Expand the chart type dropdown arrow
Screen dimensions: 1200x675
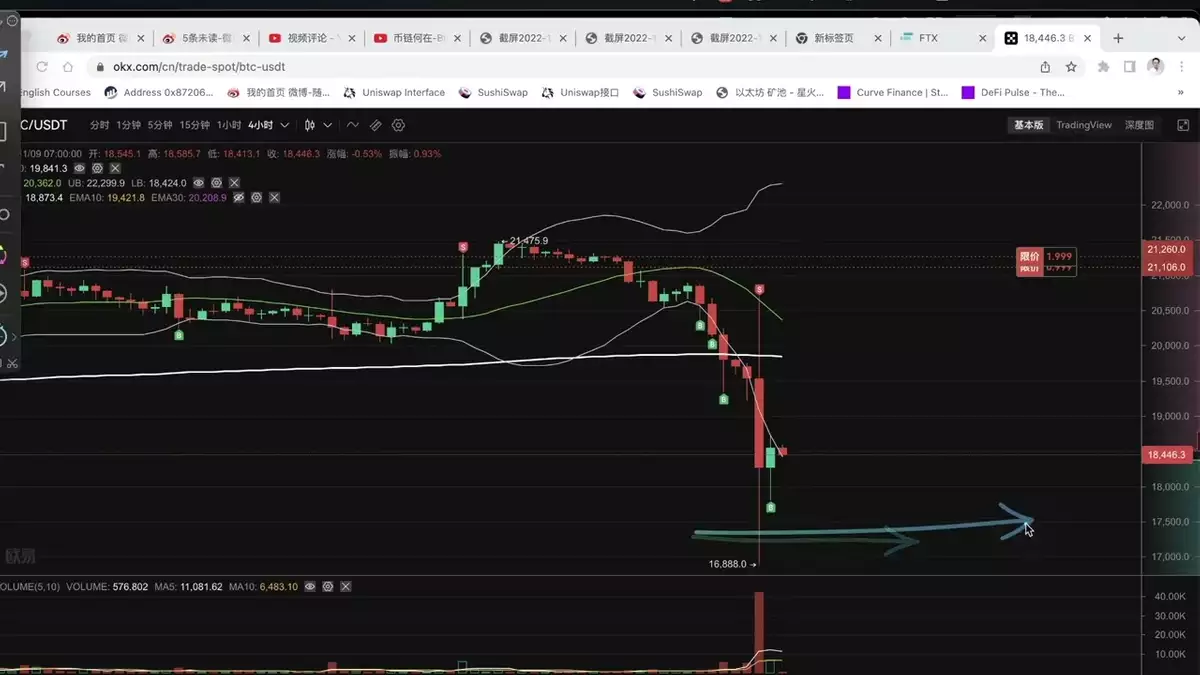pos(328,126)
